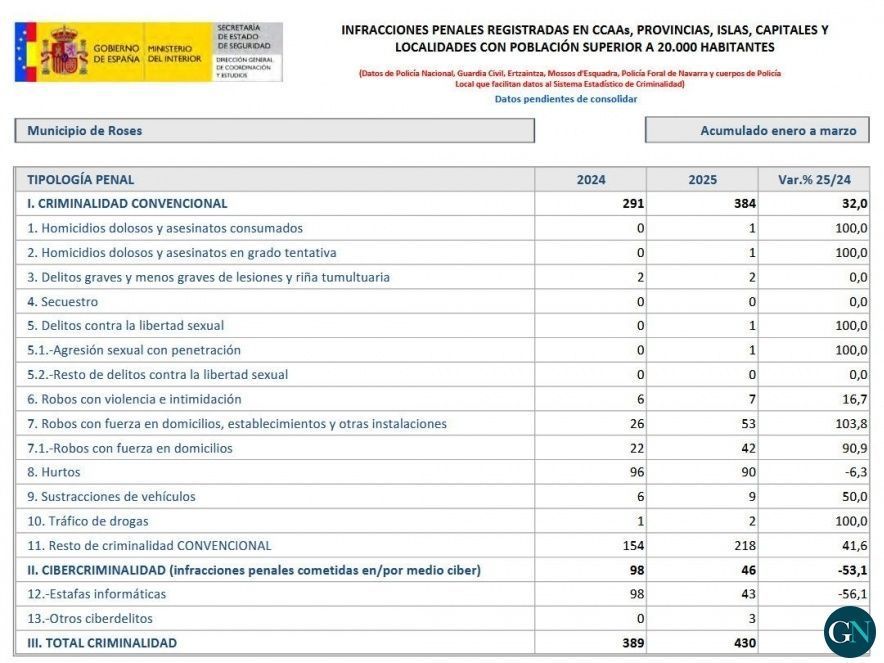Image resolution: width=884 pixels, height=663 pixels.
Task: Select '10. Tráfico de drogas' row label
Action: pyautogui.click(x=87, y=521)
